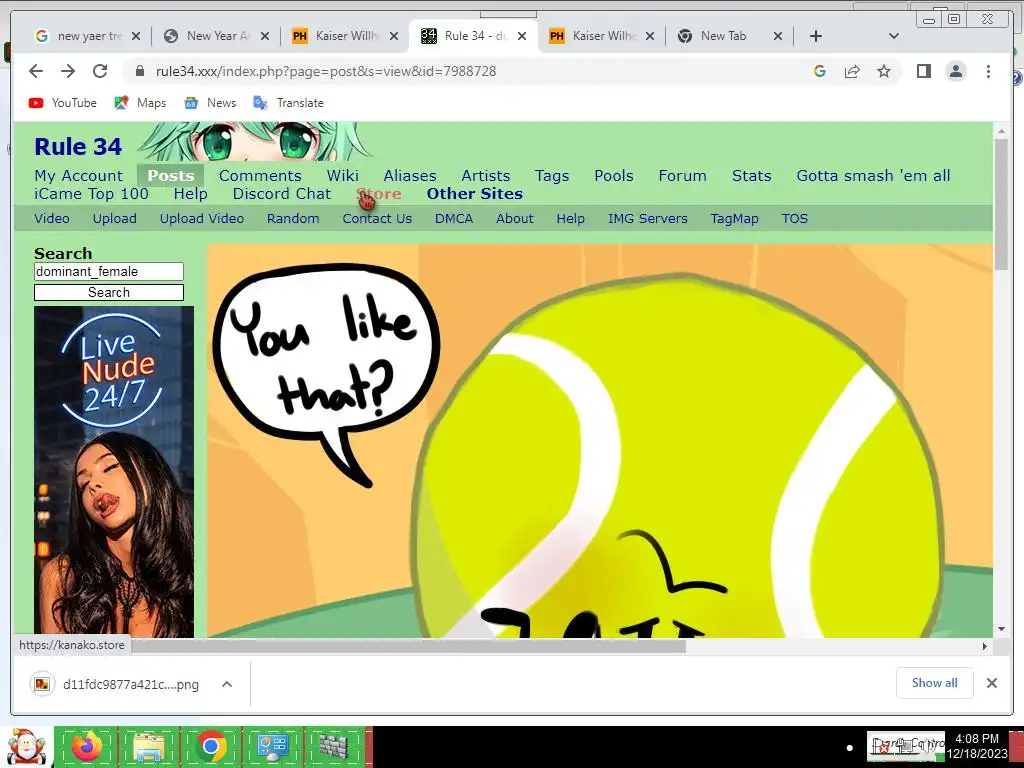
Task: Open Chrome profile avatar
Action: click(x=955, y=71)
